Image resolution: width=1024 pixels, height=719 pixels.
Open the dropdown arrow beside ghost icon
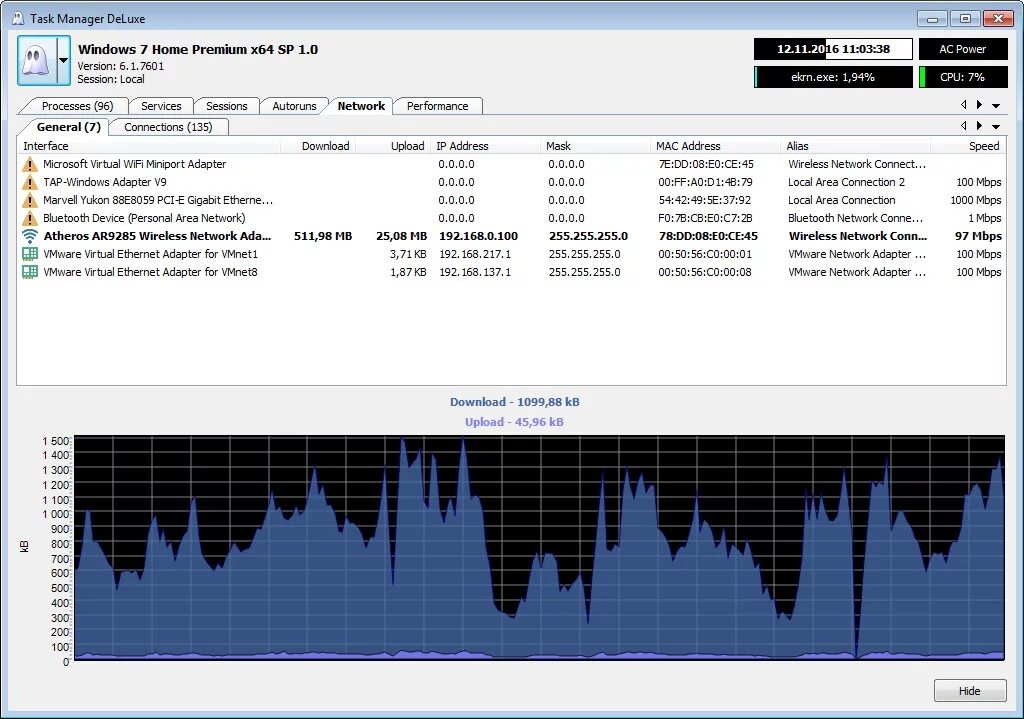point(63,61)
